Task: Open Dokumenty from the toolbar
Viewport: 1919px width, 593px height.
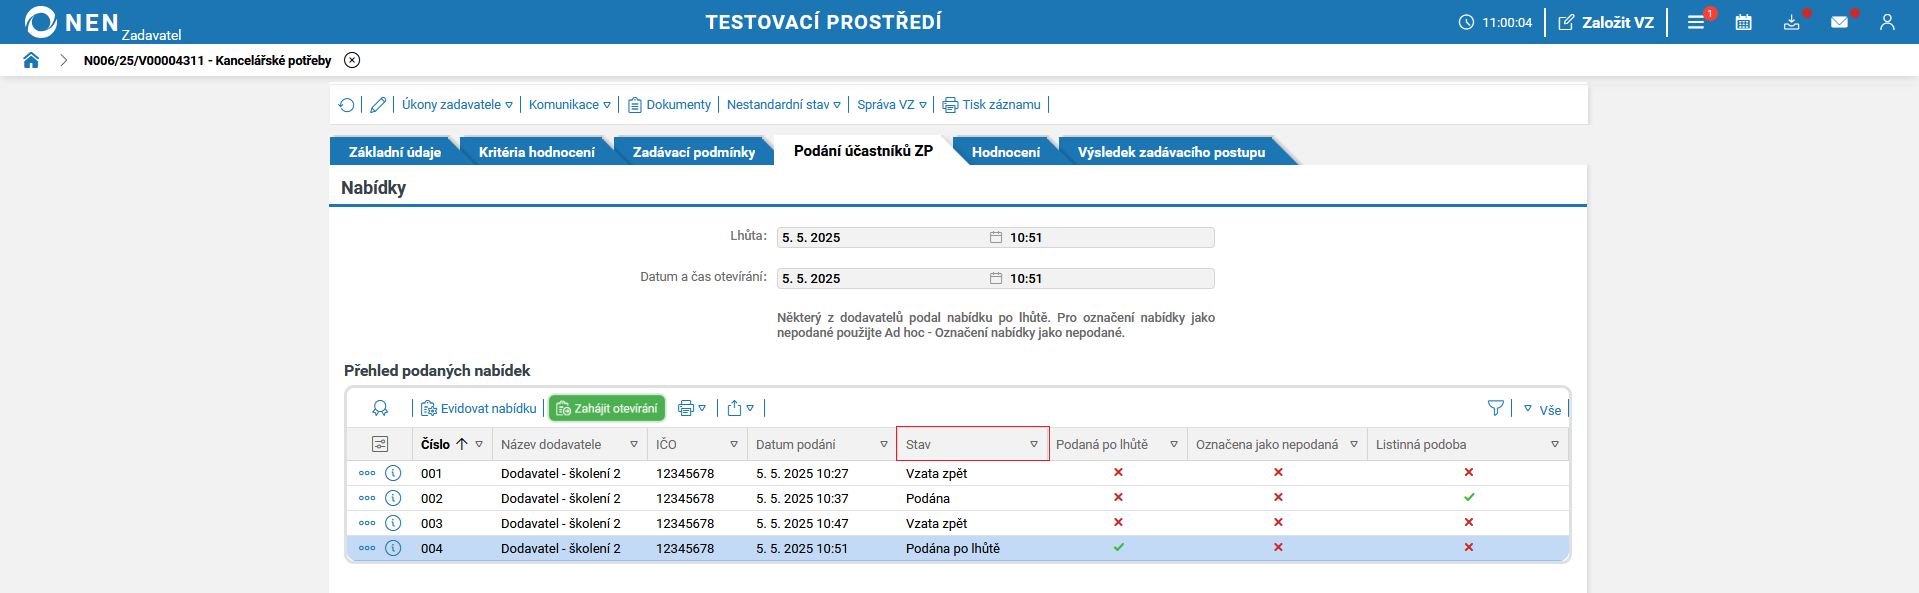Action: coord(669,105)
